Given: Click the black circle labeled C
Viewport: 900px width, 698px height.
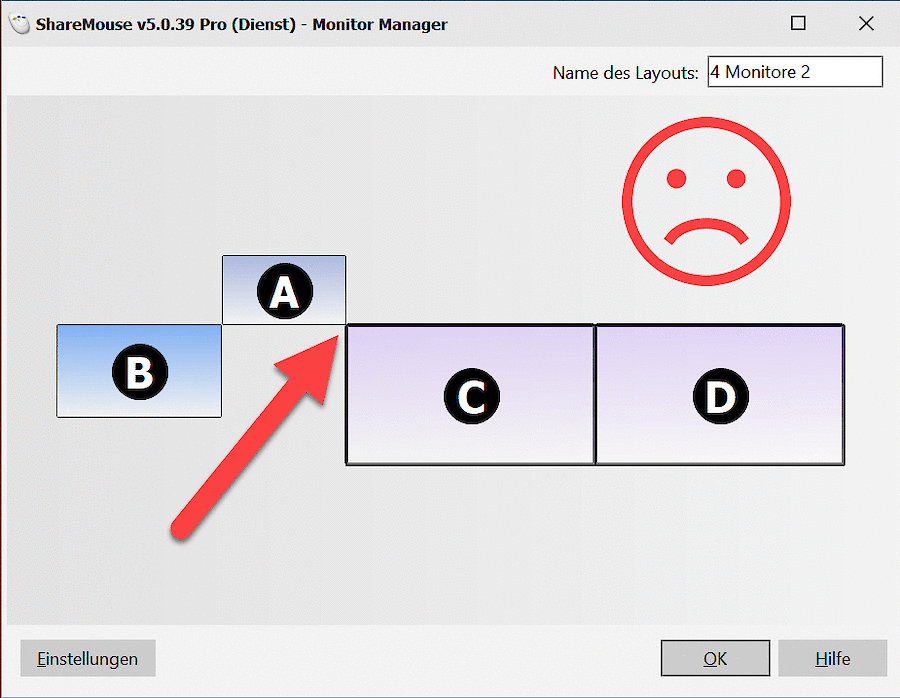Looking at the screenshot, I should pyautogui.click(x=472, y=396).
